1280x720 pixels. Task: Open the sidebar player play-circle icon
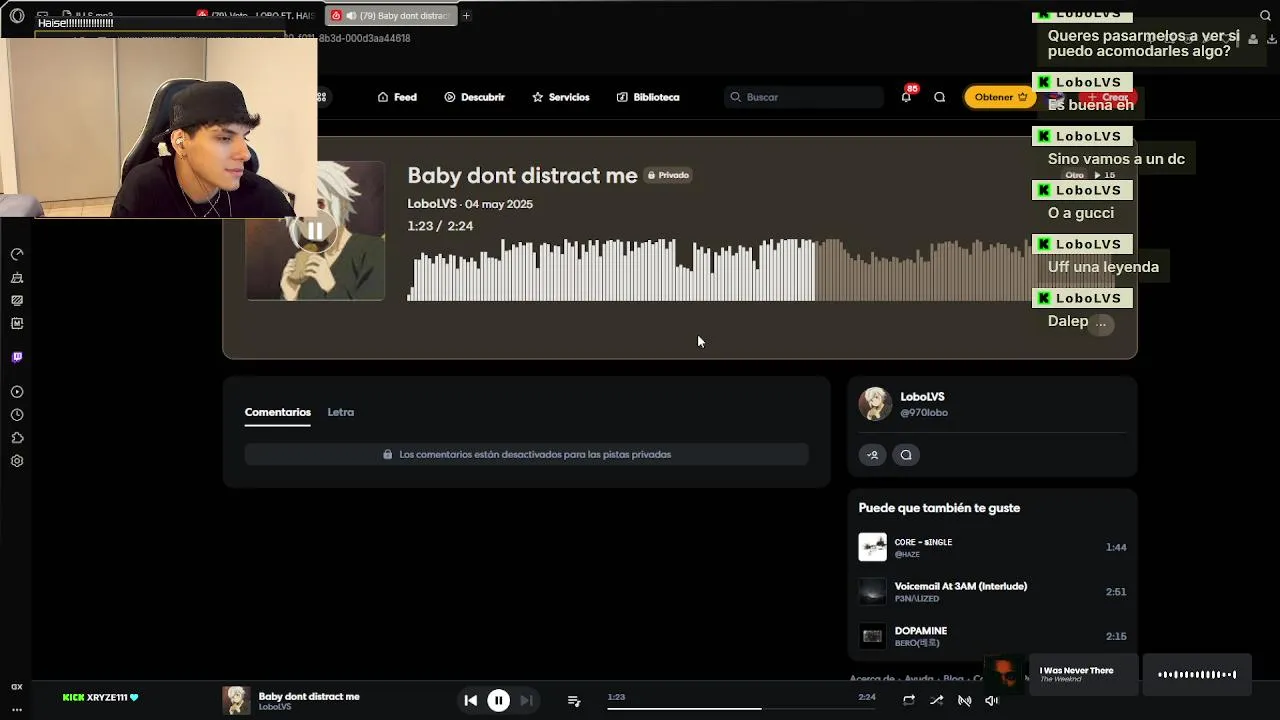pyautogui.click(x=17, y=392)
